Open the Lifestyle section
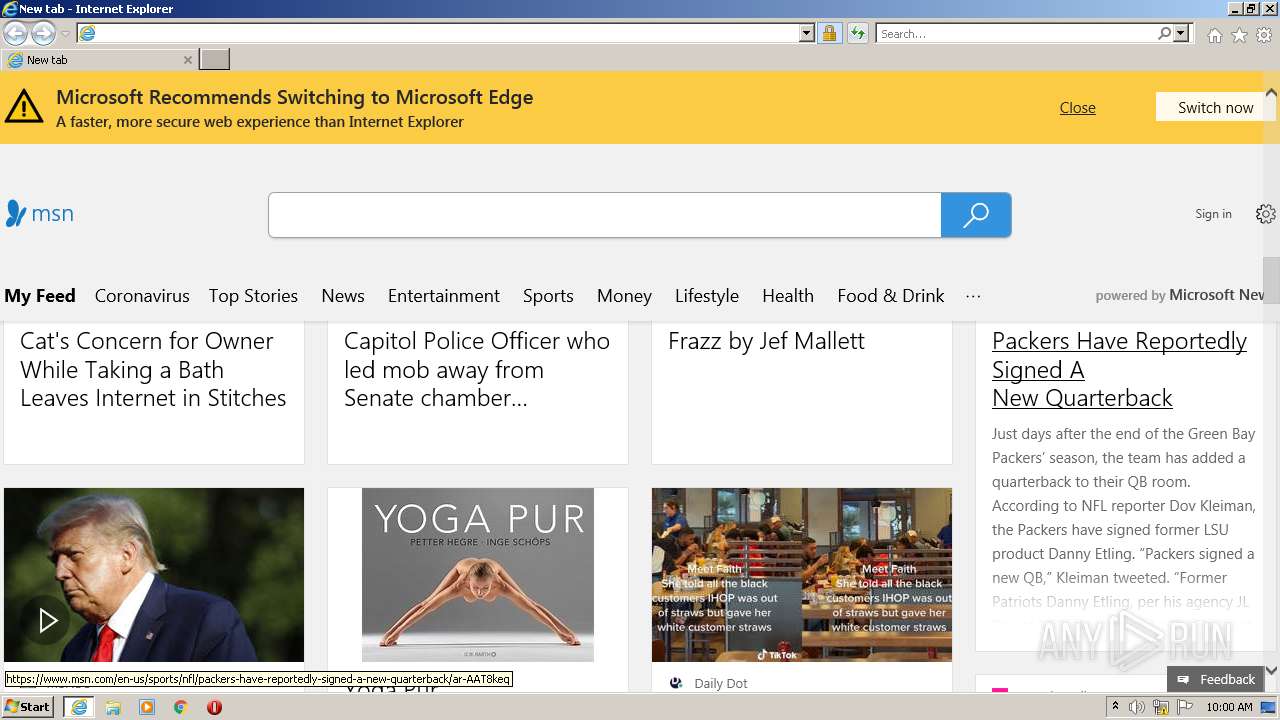Viewport: 1280px width, 720px height. point(707,296)
